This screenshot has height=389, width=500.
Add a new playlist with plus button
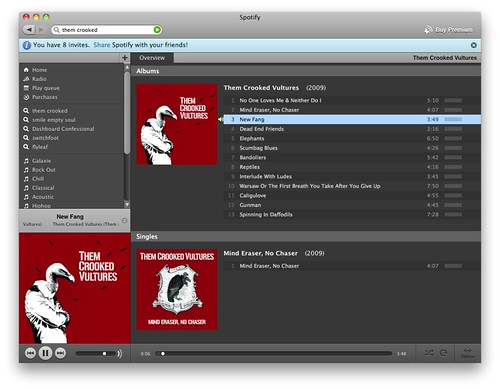click(x=125, y=58)
